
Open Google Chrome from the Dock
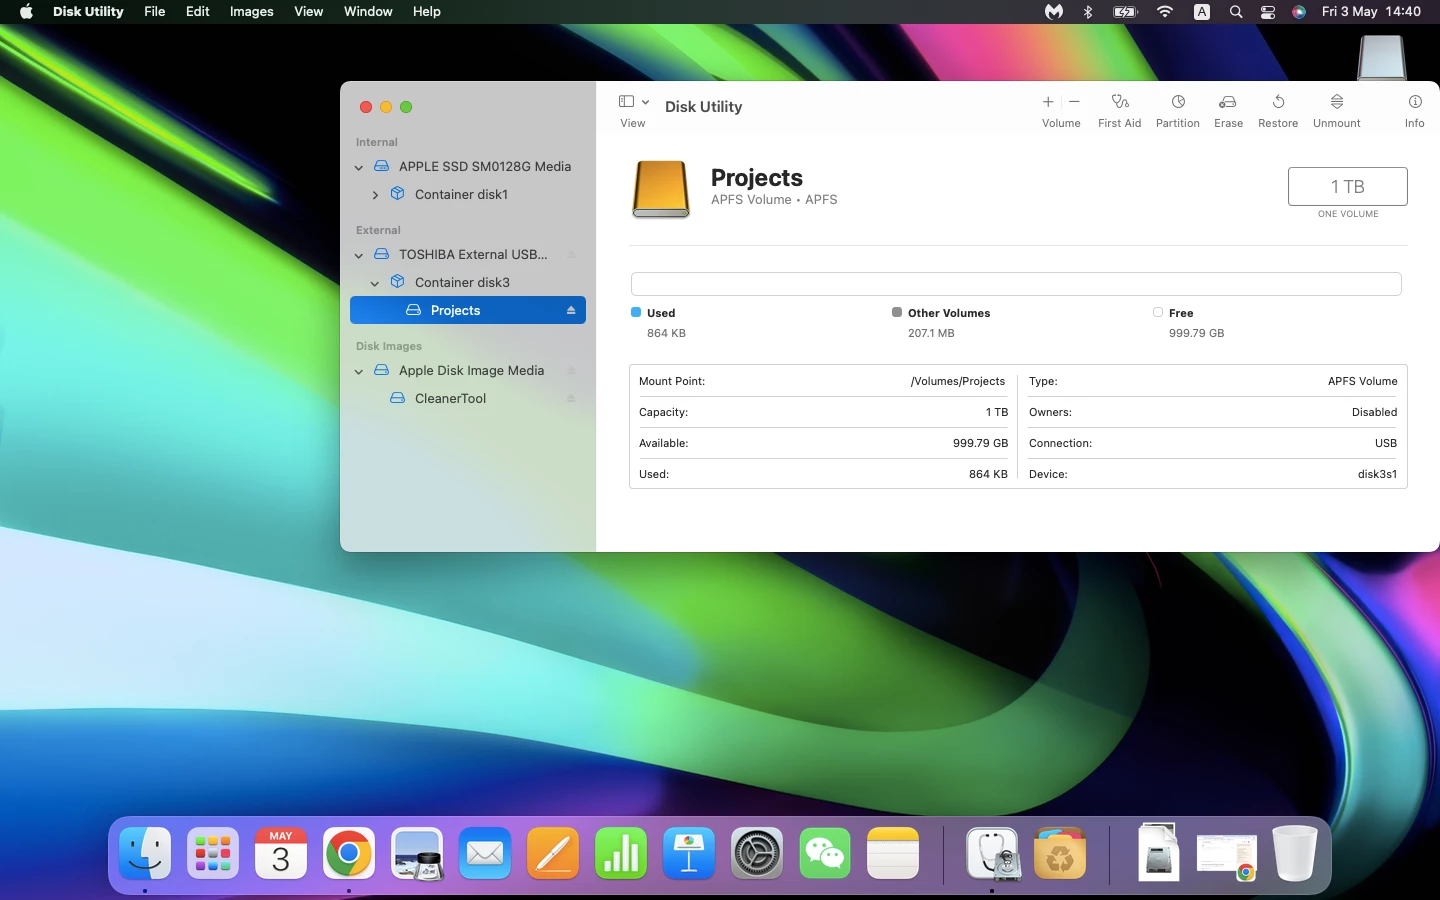[349, 854]
